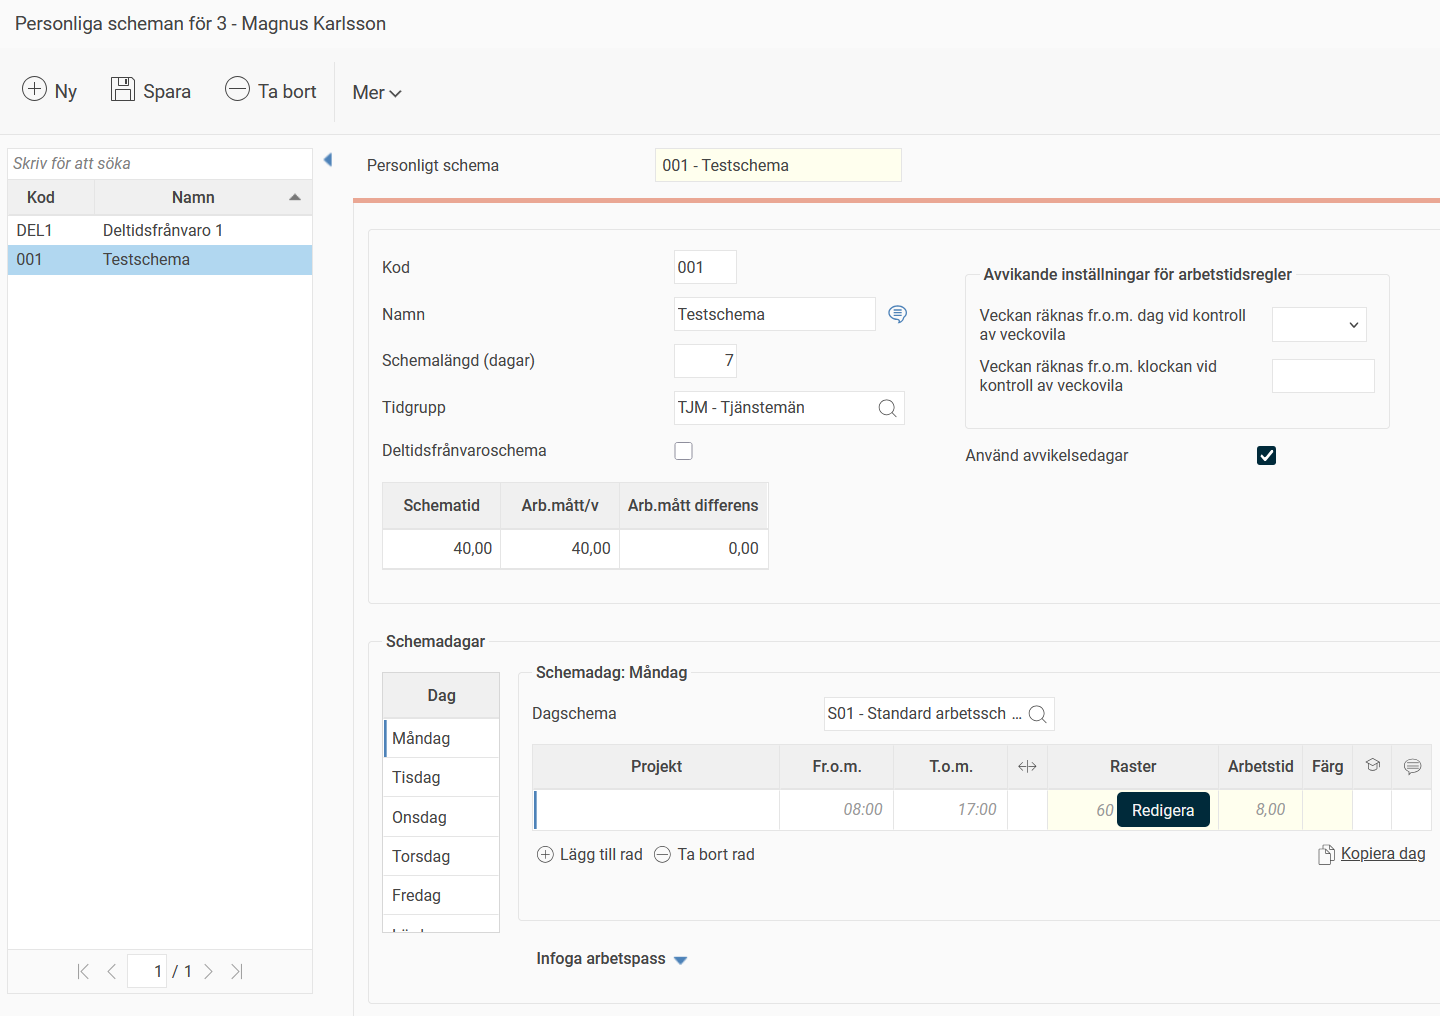Enable the Deltidsfrånvaroschema checkbox
1440x1016 pixels.
tap(683, 451)
